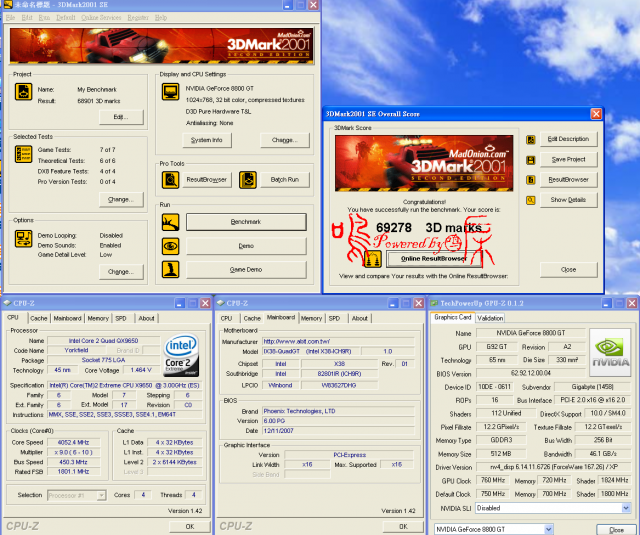
Task: Click the Selected Tests checklist icon
Action: [x=23, y=154]
